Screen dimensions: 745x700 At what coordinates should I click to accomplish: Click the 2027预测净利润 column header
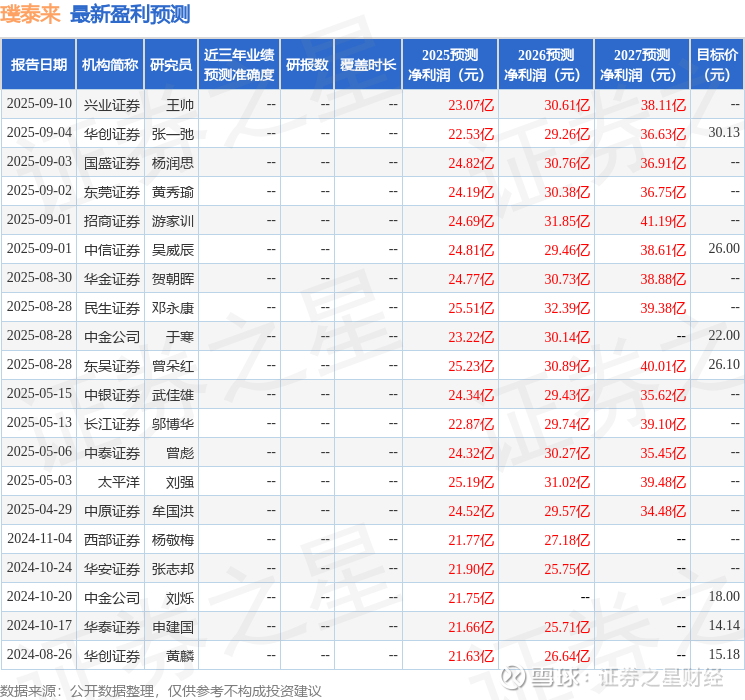pyautogui.click(x=642, y=65)
